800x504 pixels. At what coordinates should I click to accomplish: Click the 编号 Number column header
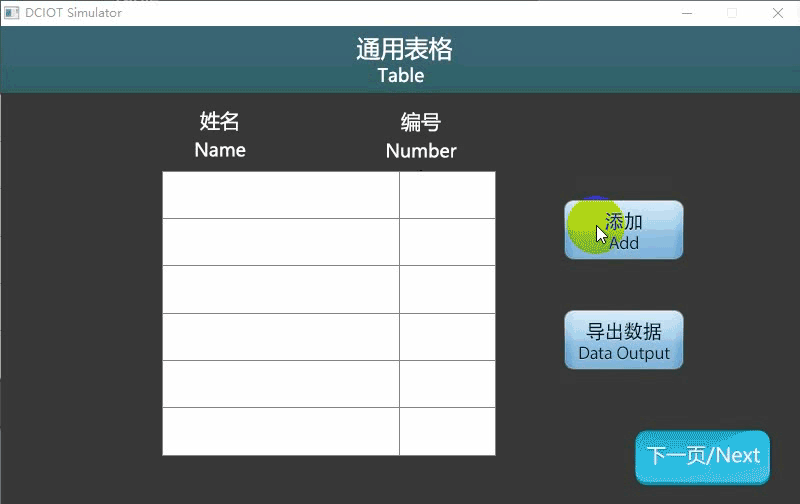[421, 136]
